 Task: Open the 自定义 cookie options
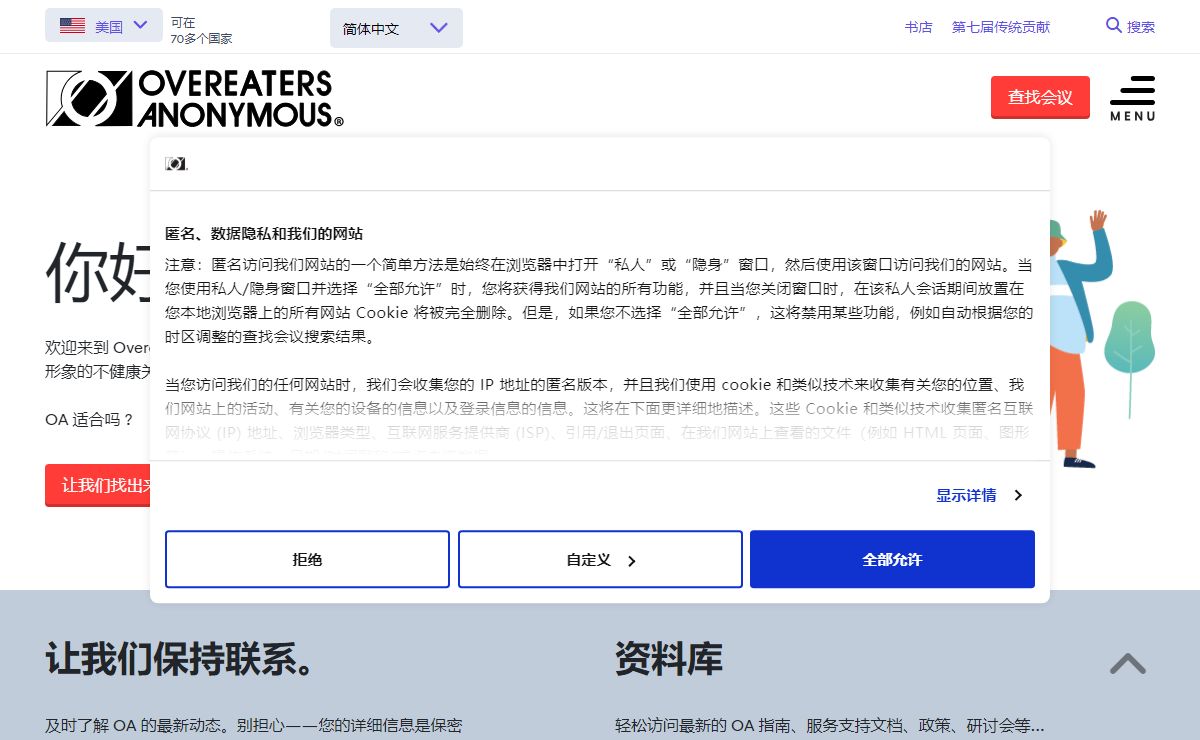coord(600,560)
